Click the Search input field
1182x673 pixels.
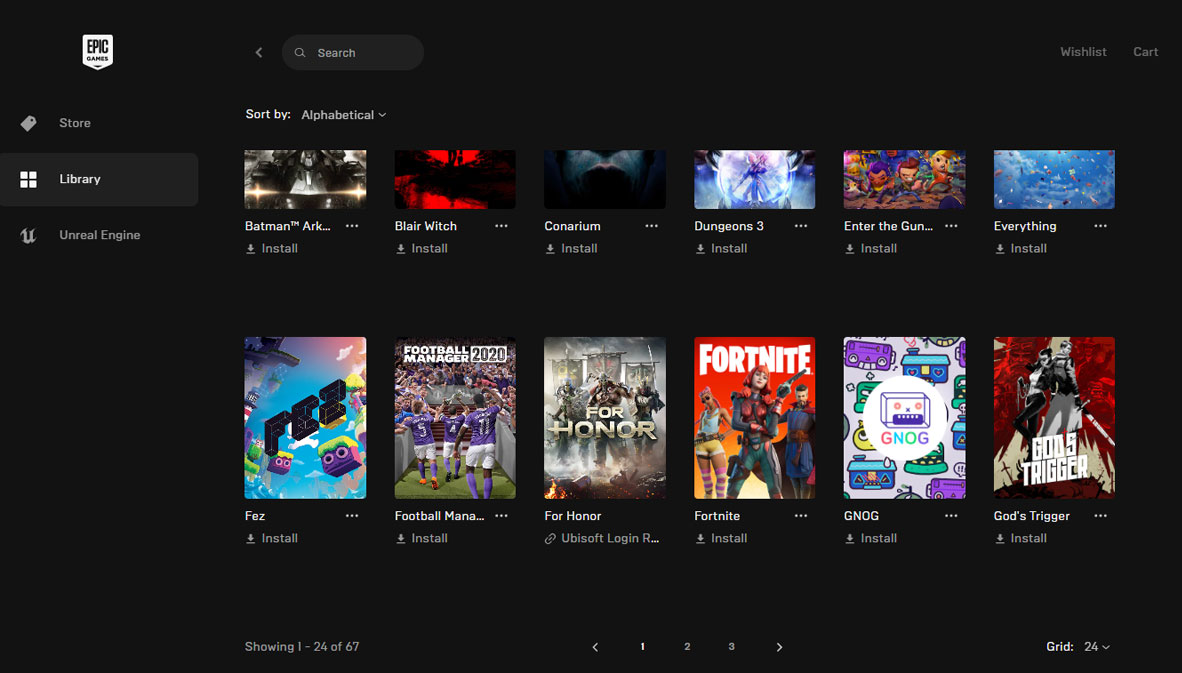[353, 53]
